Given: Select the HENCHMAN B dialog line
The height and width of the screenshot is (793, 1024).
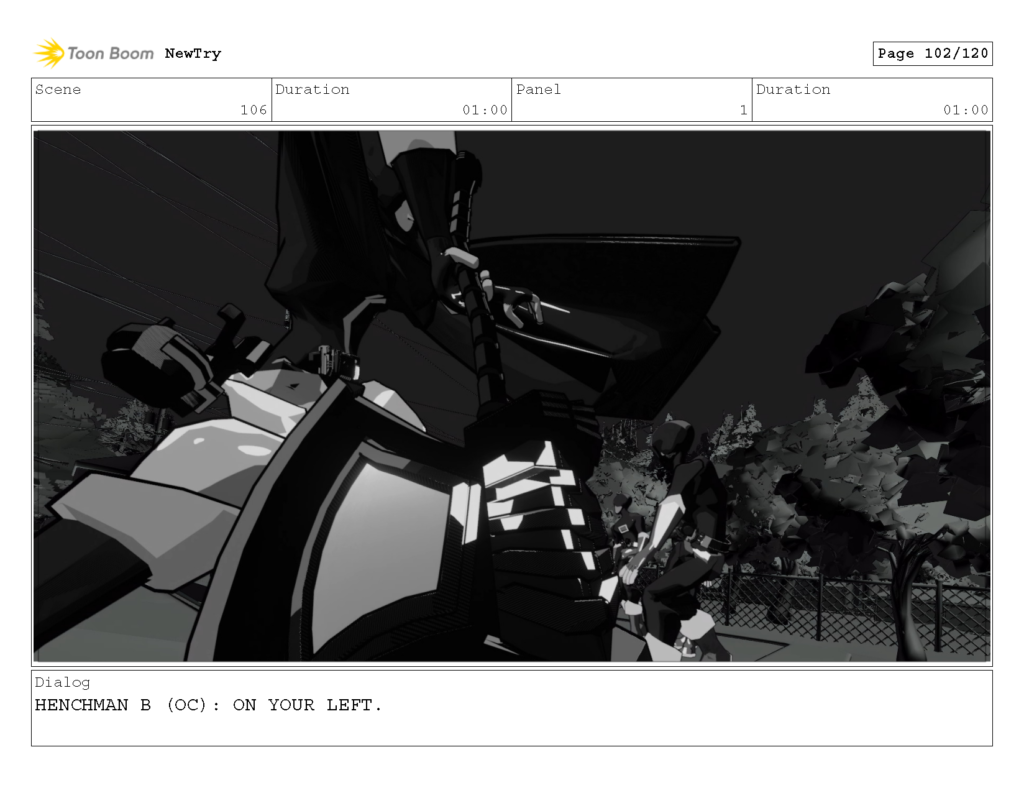Looking at the screenshot, I should pyautogui.click(x=208, y=705).
